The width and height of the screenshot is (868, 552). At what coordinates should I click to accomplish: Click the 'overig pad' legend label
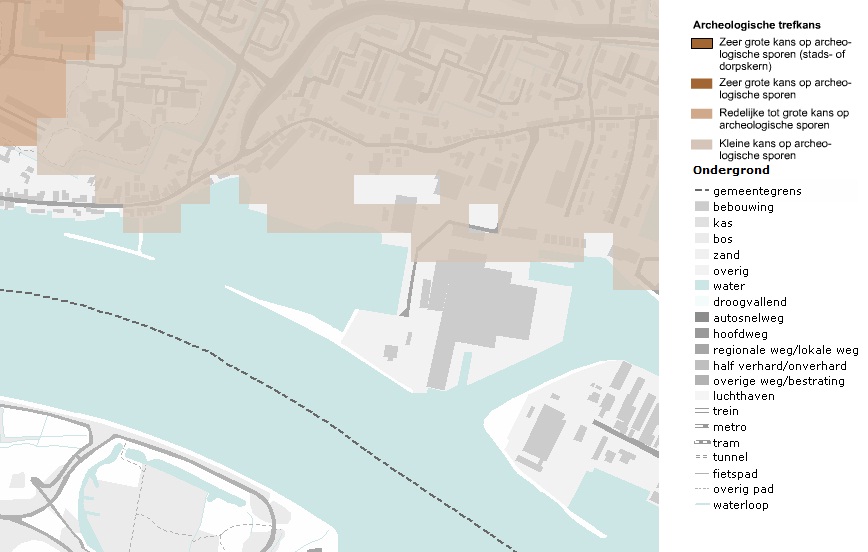point(743,489)
